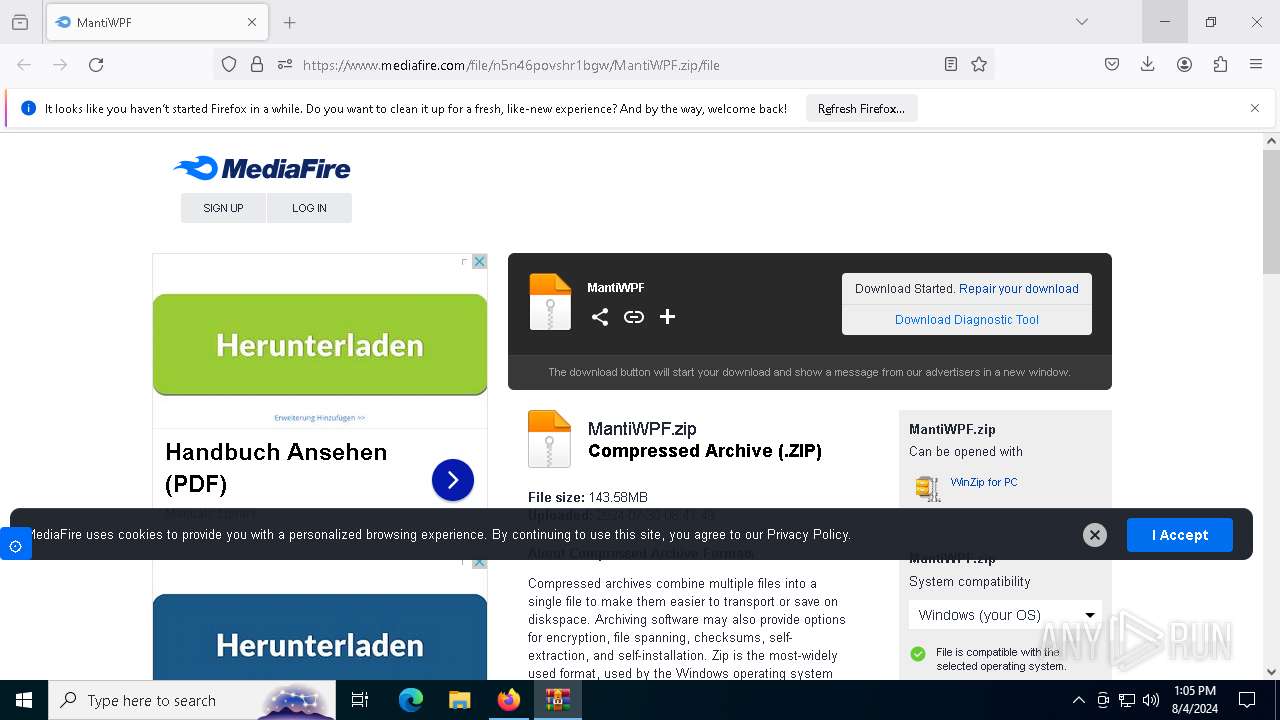Open network status tray icon

pyautogui.click(x=1127, y=700)
